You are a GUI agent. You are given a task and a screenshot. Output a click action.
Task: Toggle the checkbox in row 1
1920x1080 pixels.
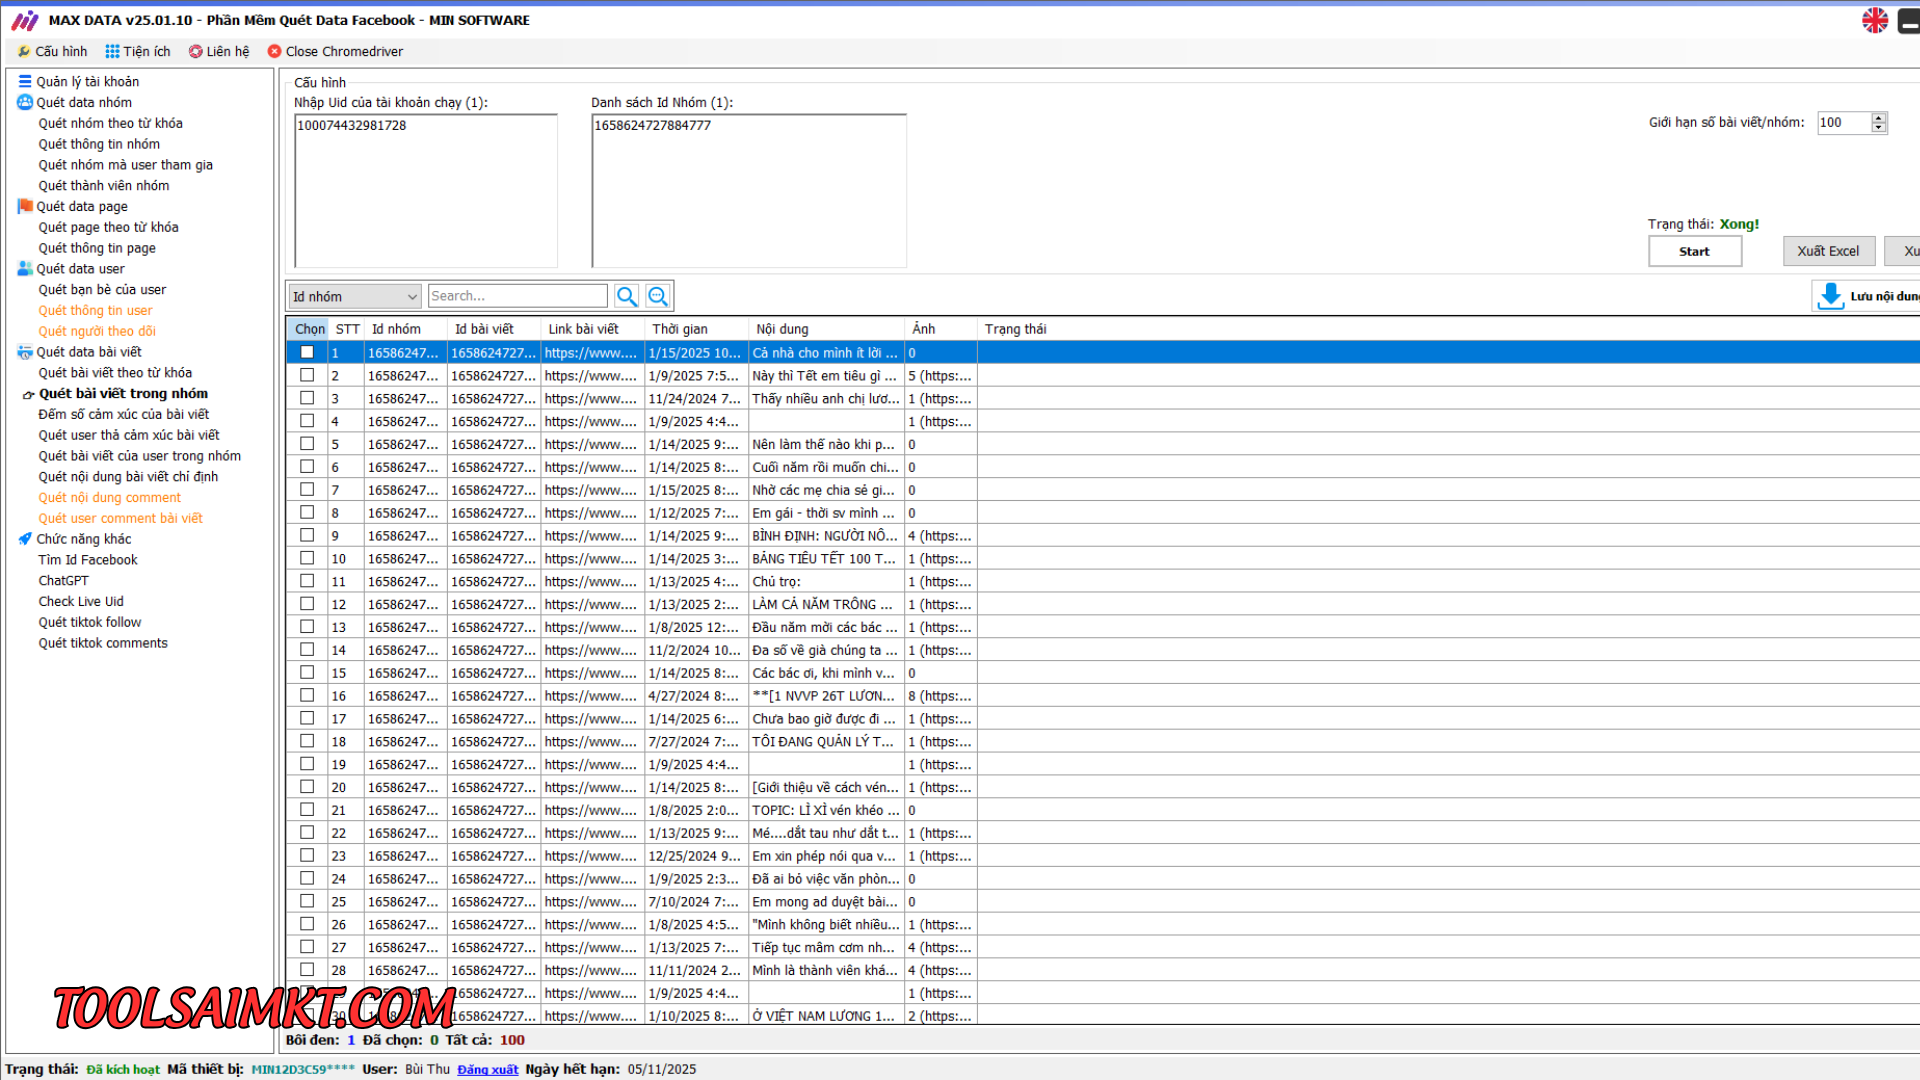[x=307, y=352]
